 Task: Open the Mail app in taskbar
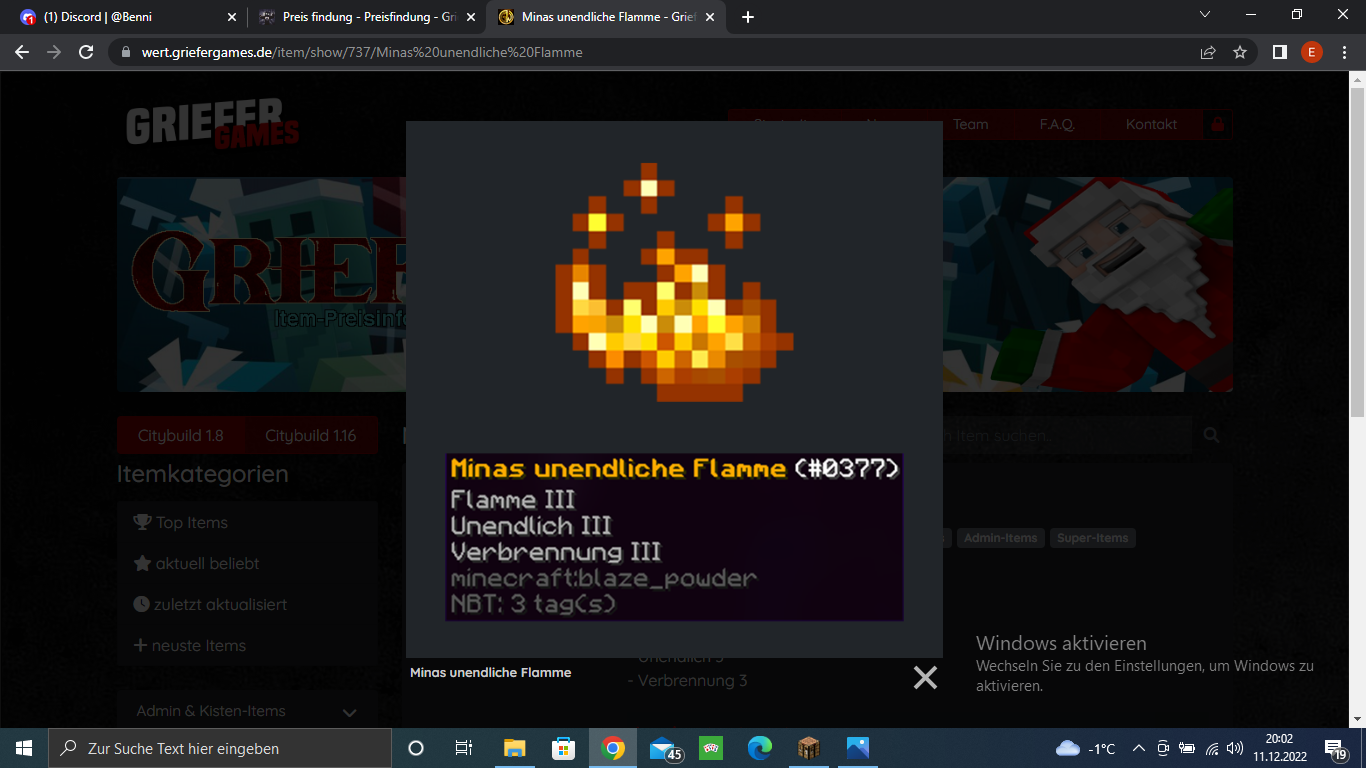point(664,748)
